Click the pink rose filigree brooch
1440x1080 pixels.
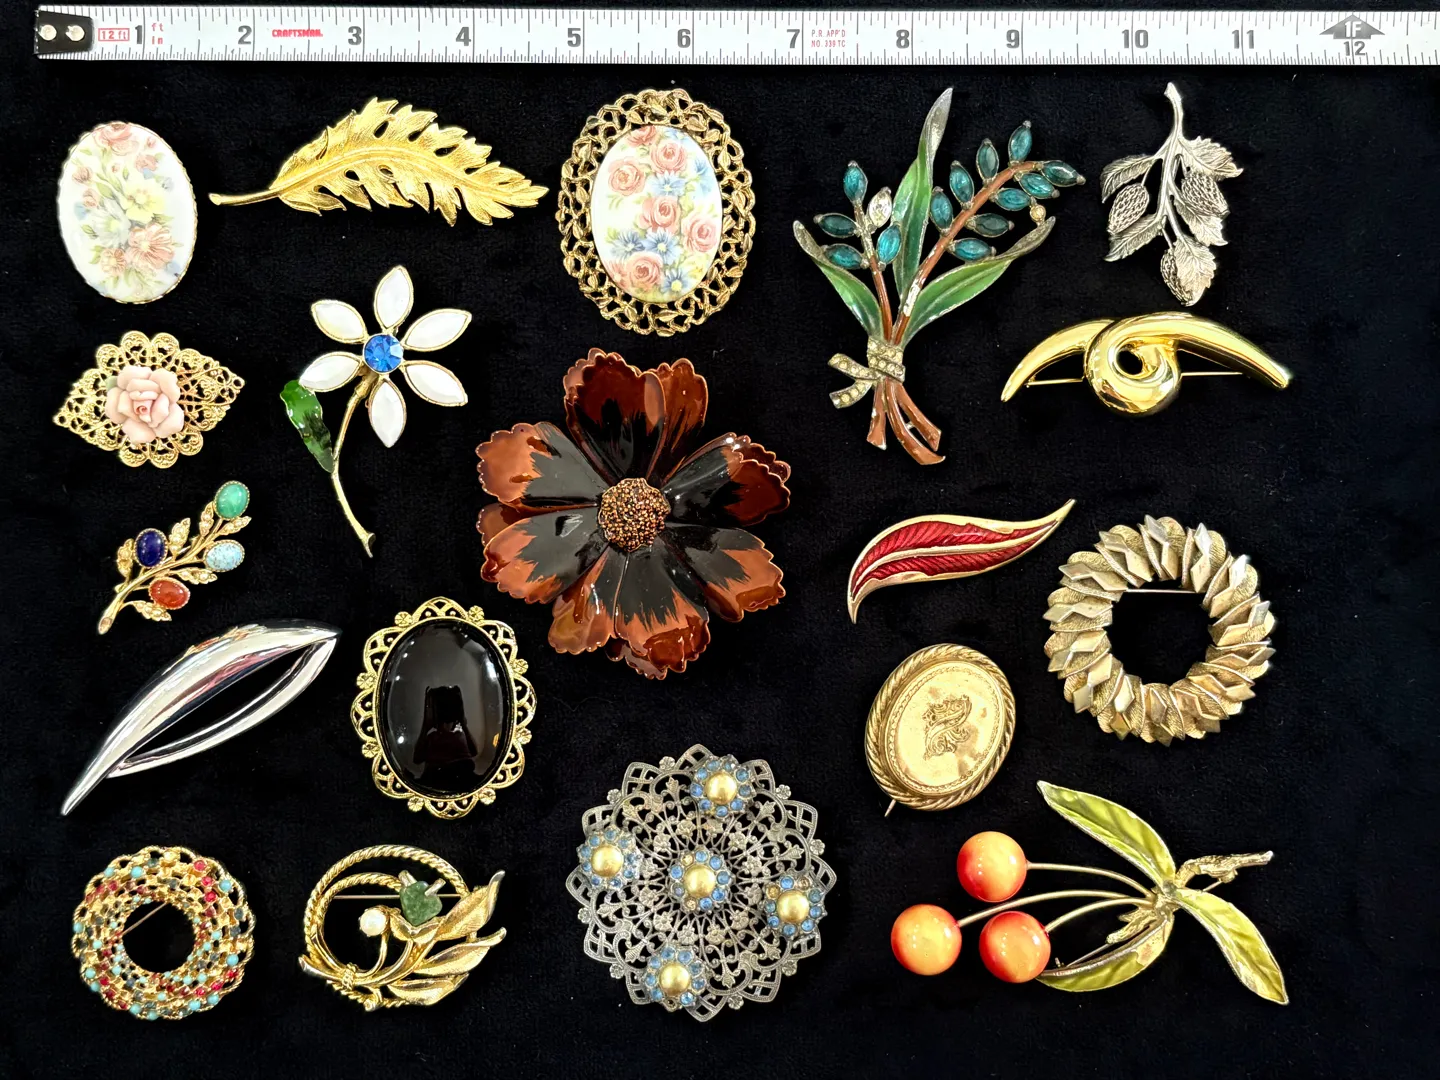148,400
